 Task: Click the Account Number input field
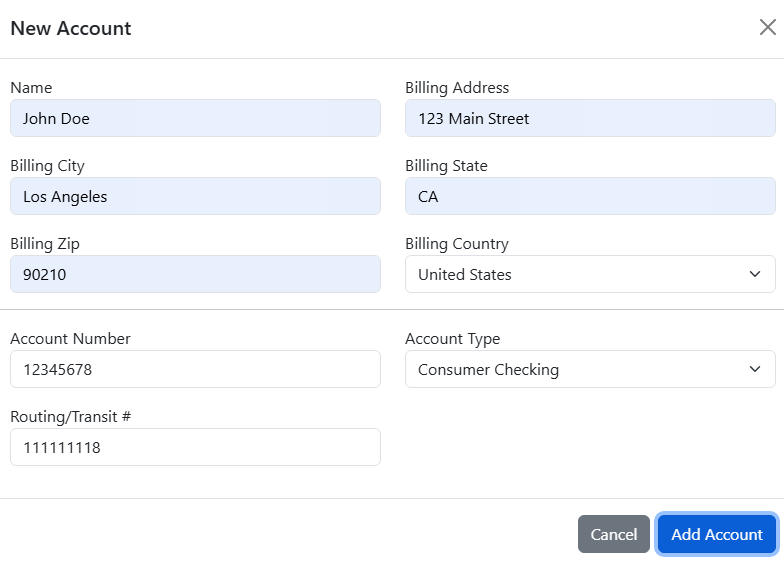(195, 369)
